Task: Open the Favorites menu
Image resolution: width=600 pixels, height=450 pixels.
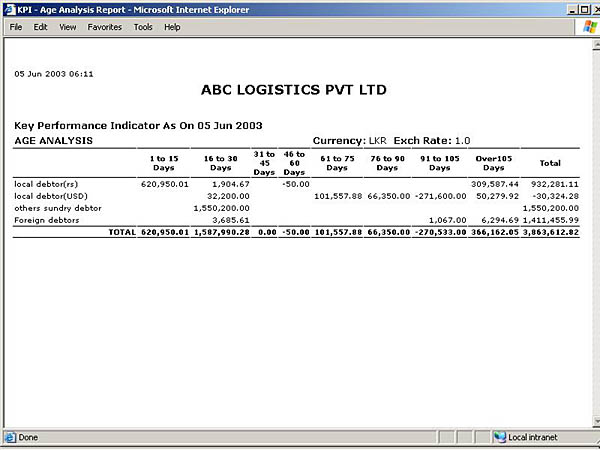Action: pos(104,27)
